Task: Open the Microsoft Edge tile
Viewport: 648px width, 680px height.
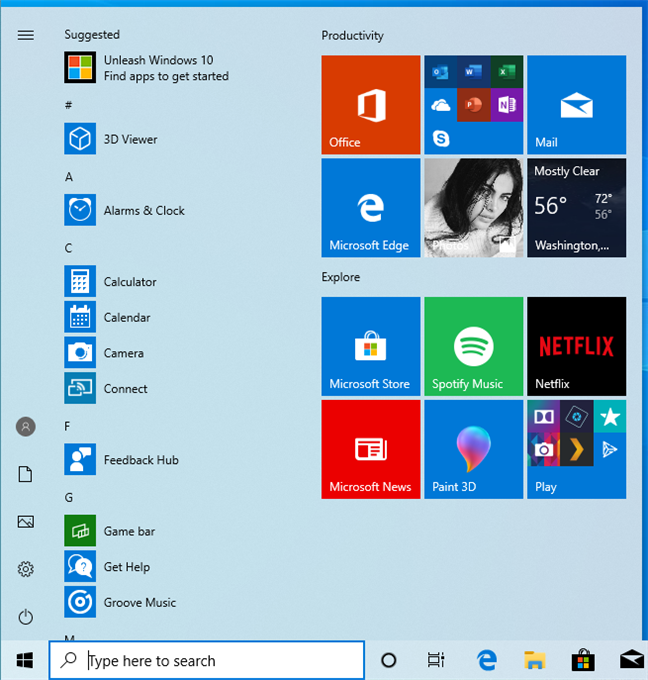Action: tap(371, 208)
